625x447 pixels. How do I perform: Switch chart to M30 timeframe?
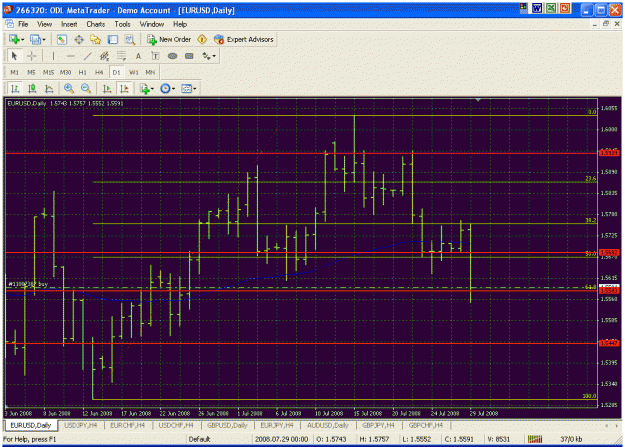click(65, 72)
